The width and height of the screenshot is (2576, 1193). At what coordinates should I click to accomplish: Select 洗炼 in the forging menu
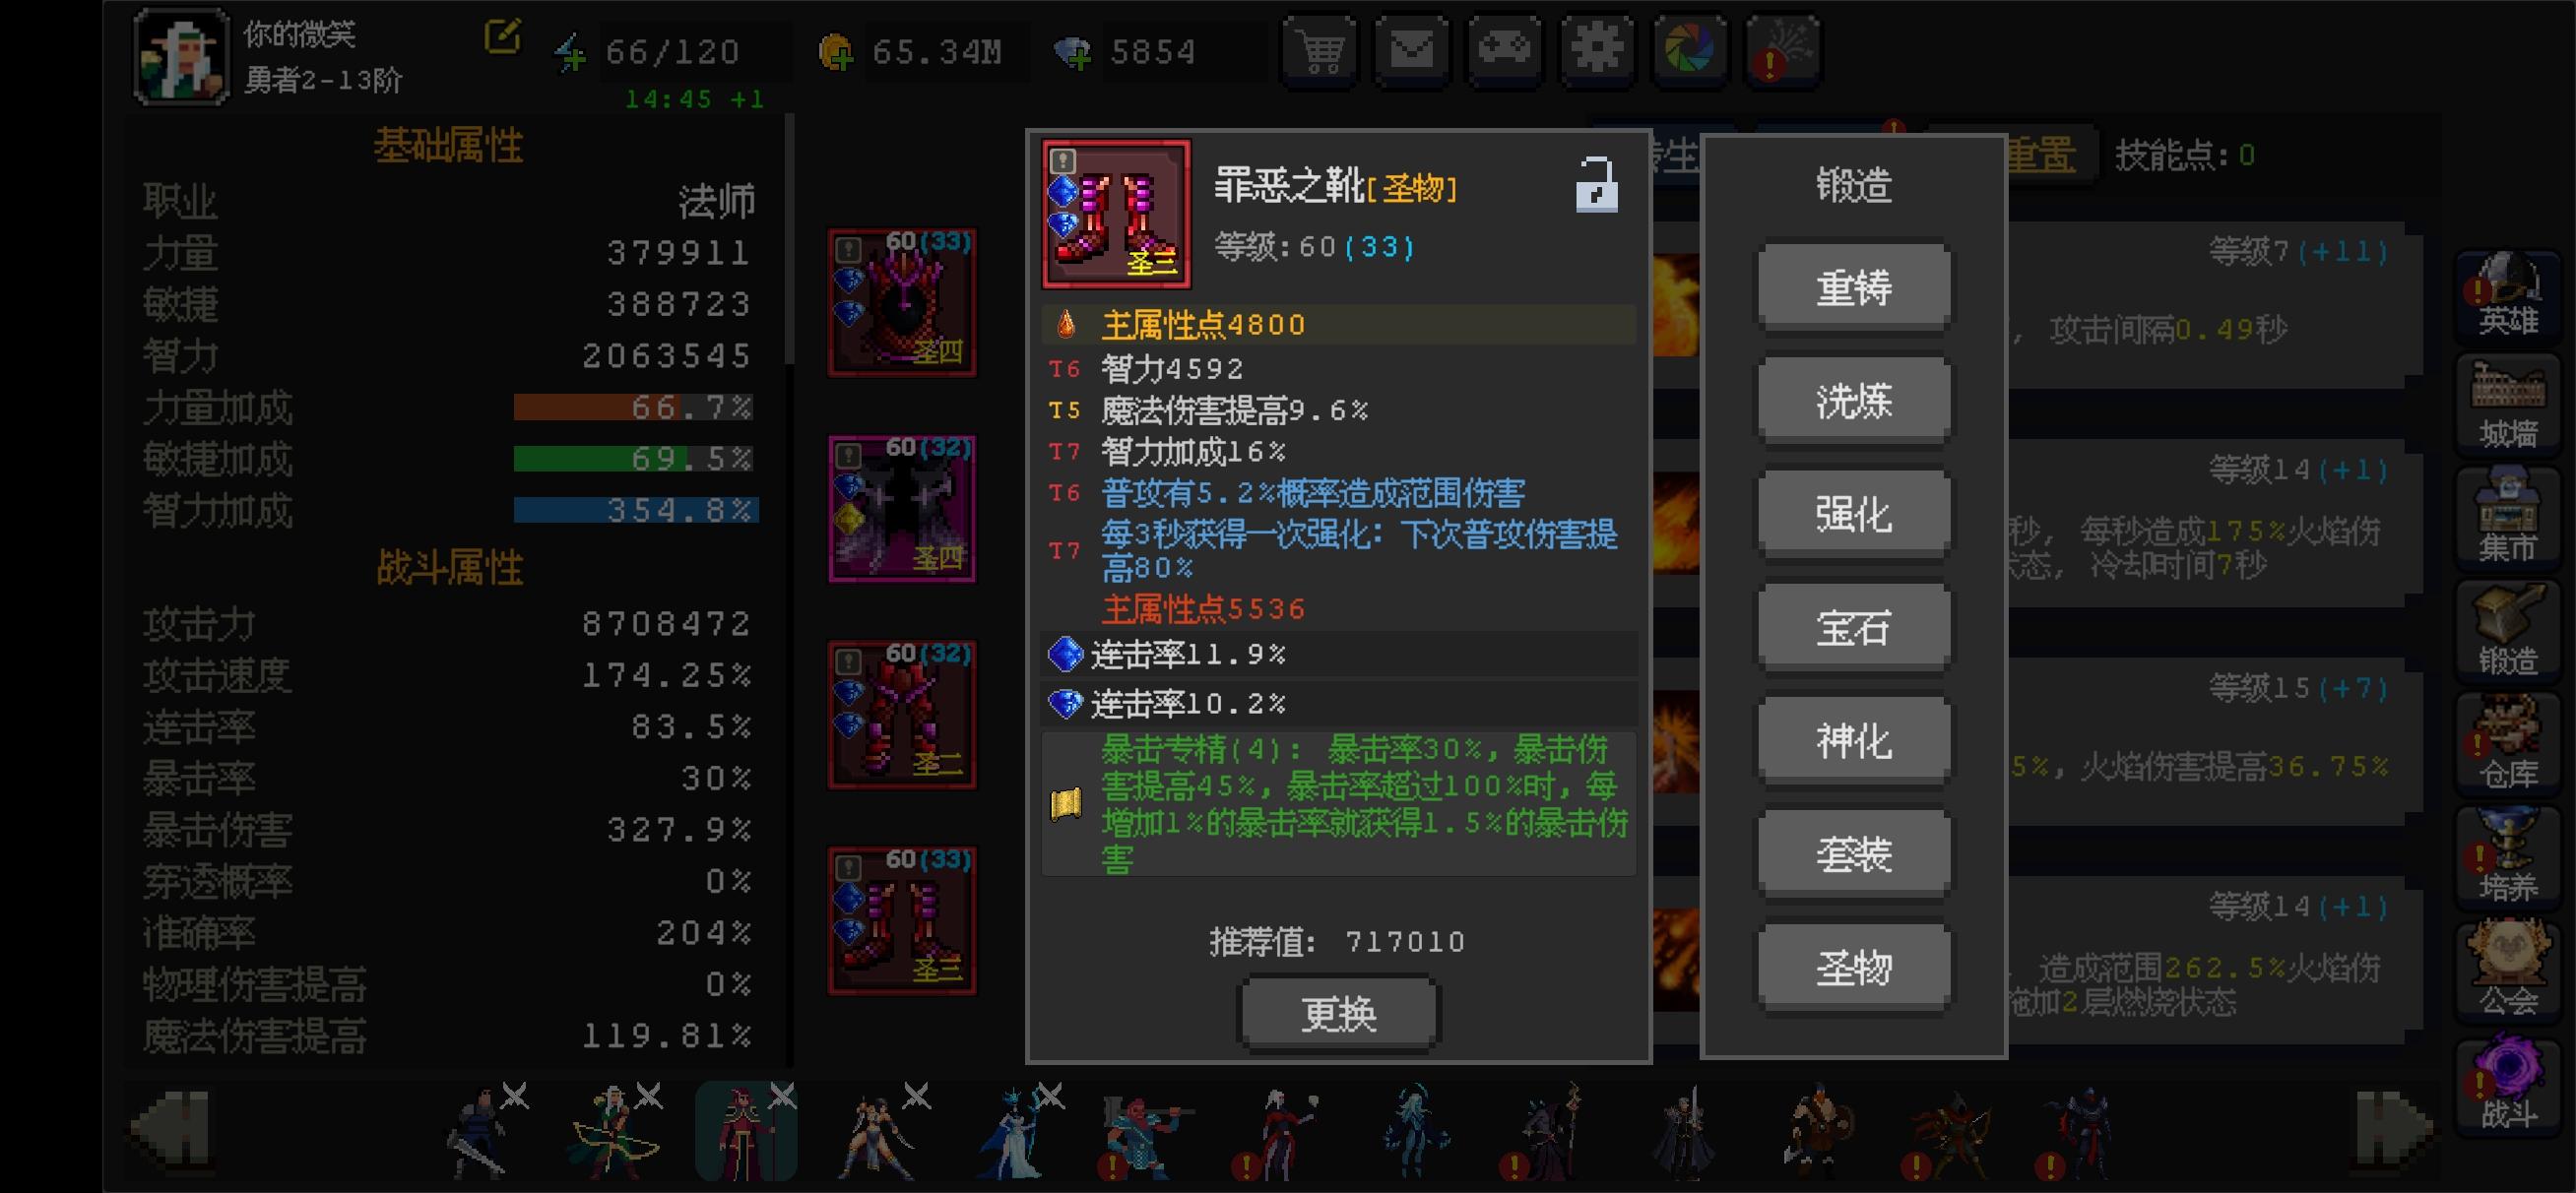pos(1853,402)
